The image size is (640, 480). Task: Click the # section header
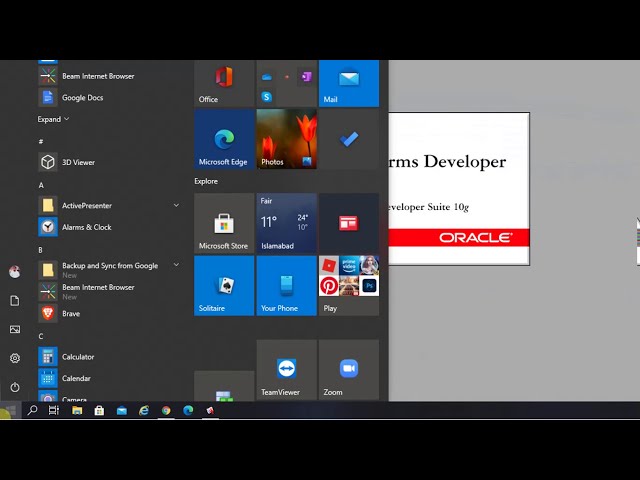[41, 142]
